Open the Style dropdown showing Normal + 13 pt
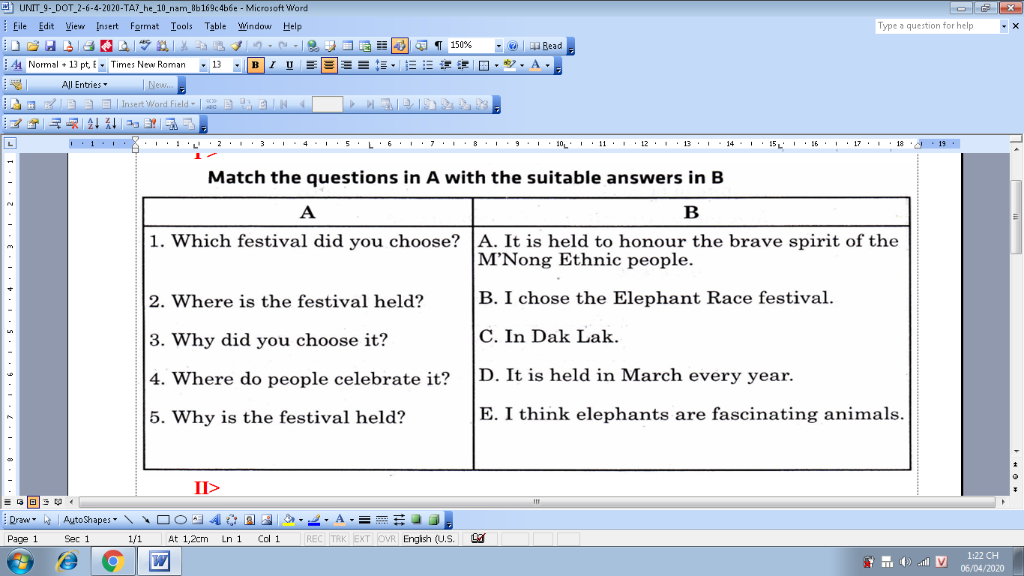 click(102, 65)
